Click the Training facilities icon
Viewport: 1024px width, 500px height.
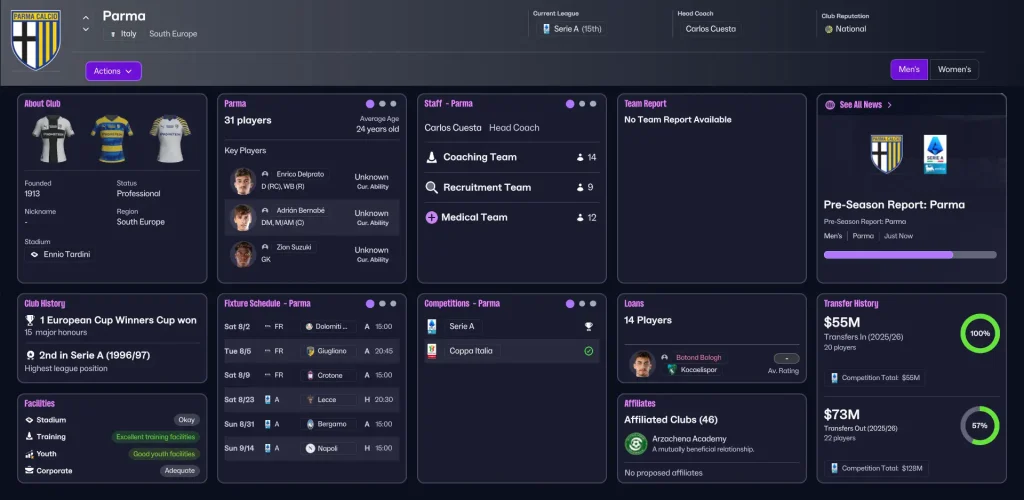click(x=29, y=437)
